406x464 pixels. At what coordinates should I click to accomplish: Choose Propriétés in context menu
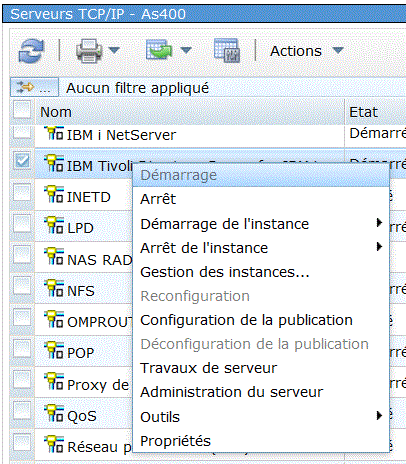click(261, 441)
